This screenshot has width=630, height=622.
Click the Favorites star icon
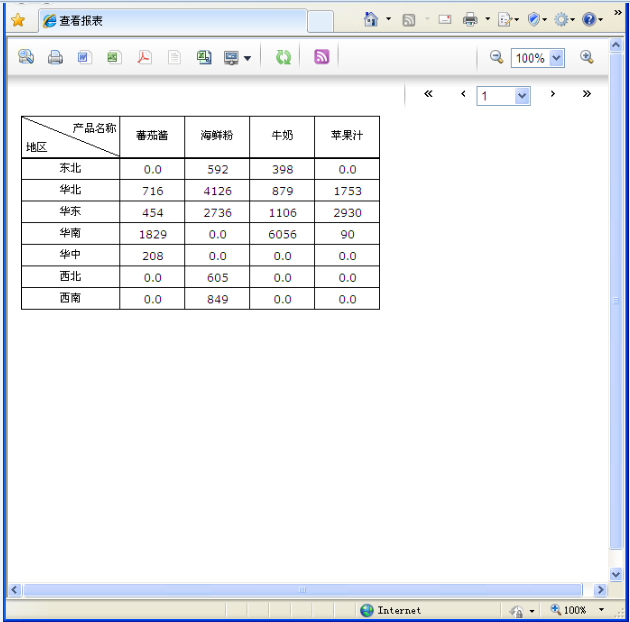[x=18, y=20]
